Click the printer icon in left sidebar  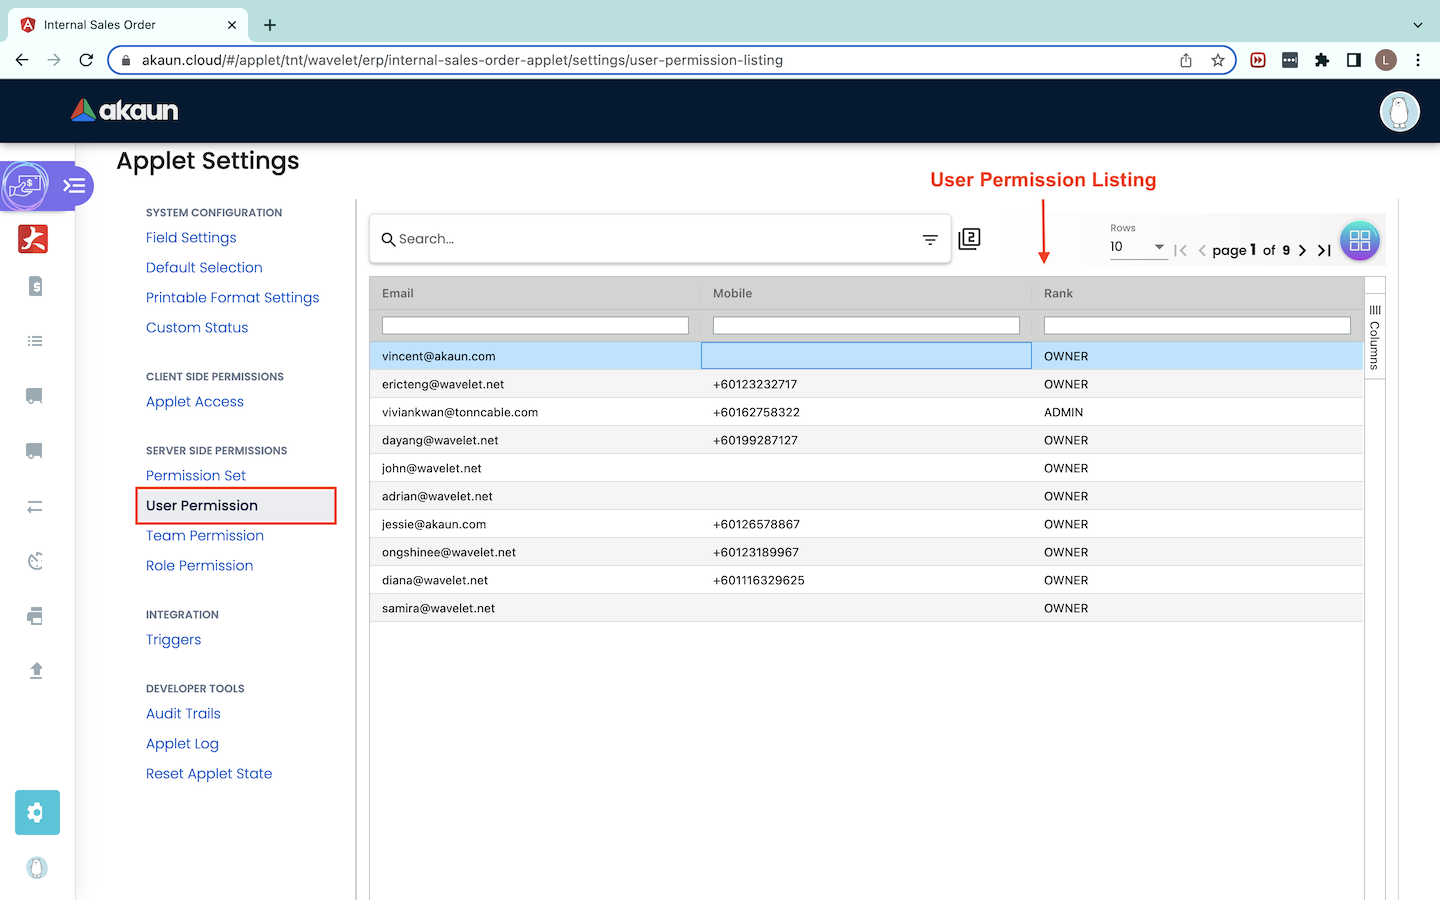(35, 616)
